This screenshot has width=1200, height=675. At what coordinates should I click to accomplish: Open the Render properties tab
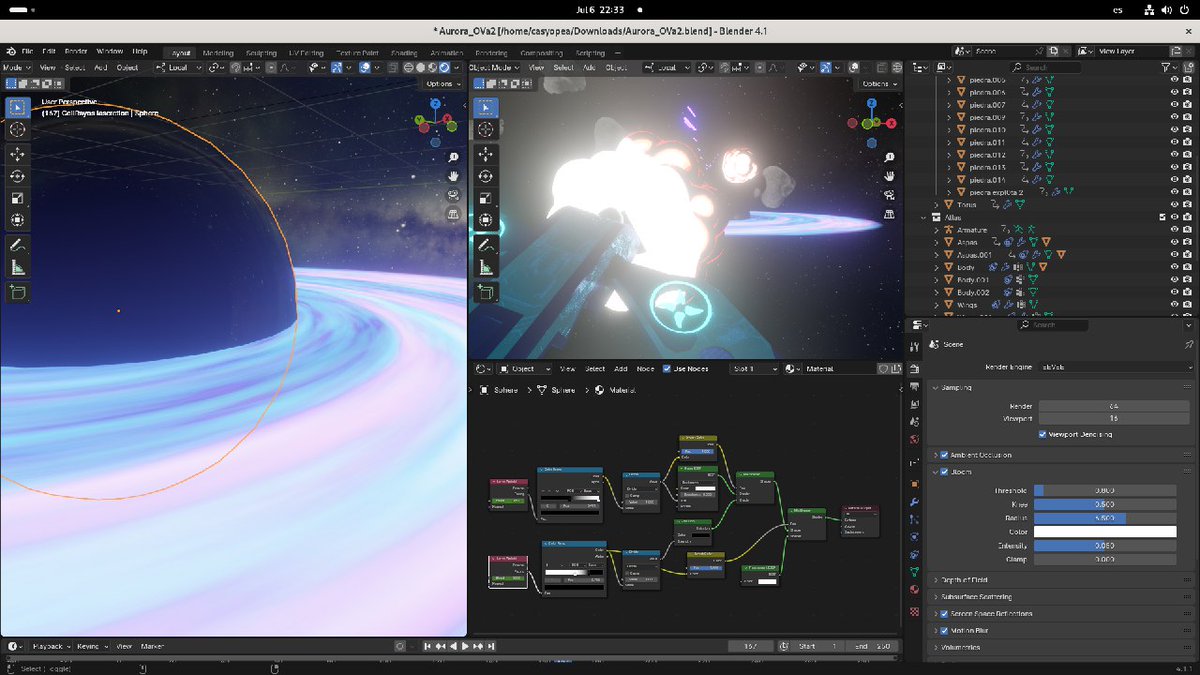915,369
